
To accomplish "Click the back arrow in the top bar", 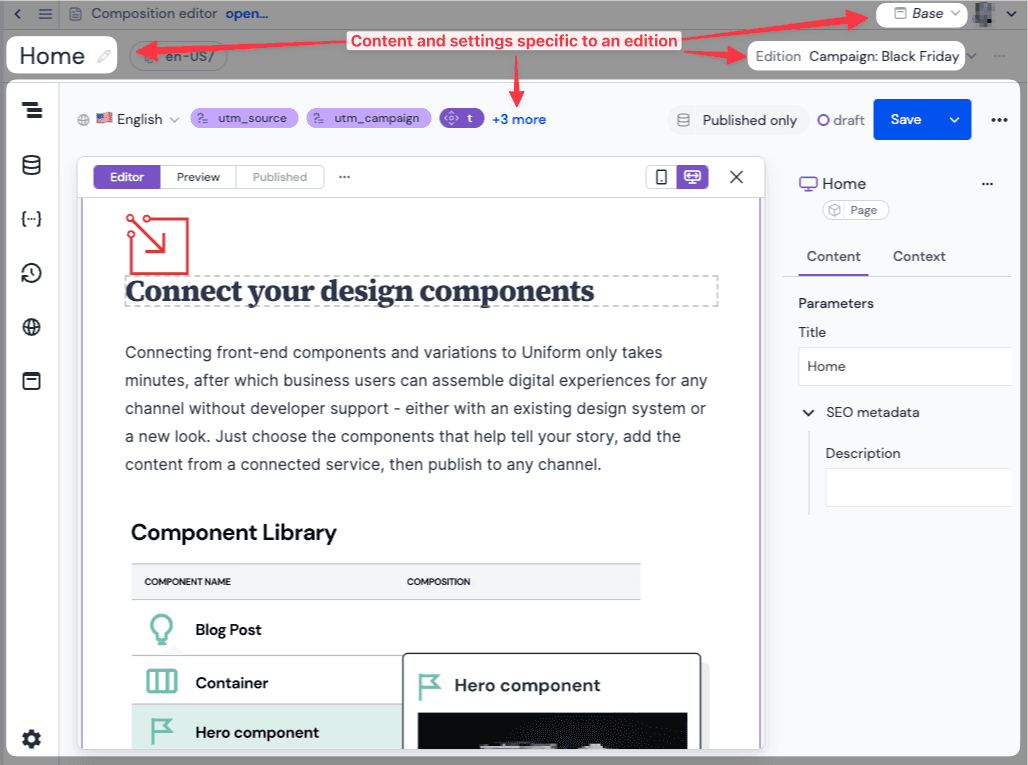I will coord(18,14).
